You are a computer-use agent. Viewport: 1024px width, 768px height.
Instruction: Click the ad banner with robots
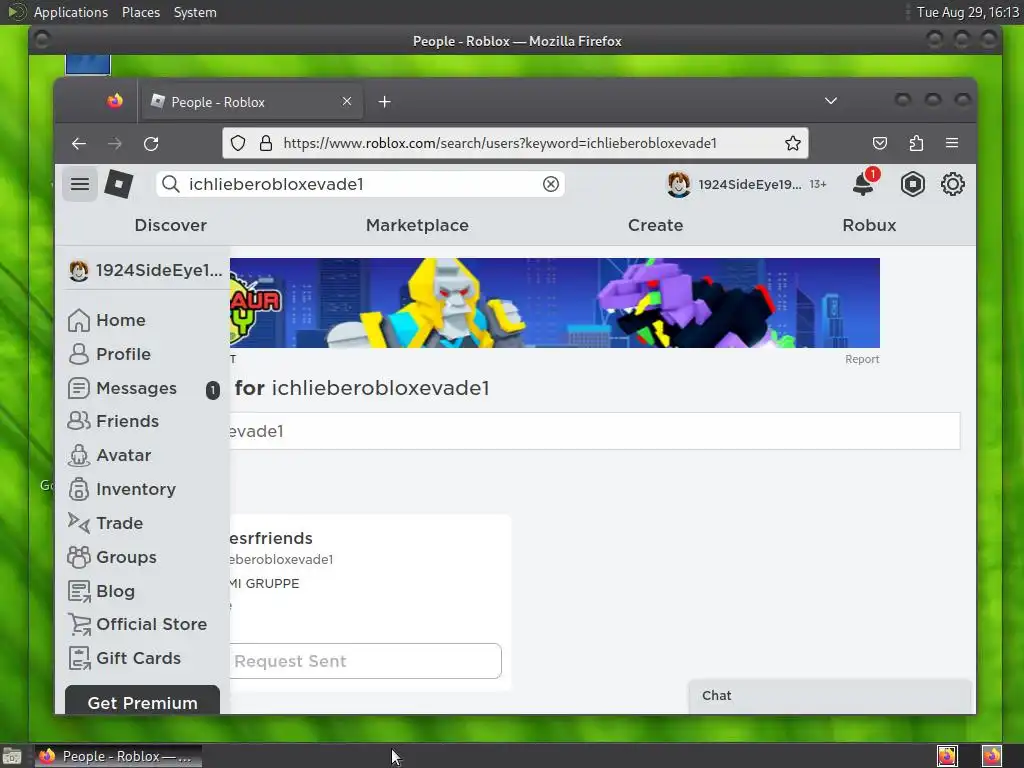click(554, 303)
